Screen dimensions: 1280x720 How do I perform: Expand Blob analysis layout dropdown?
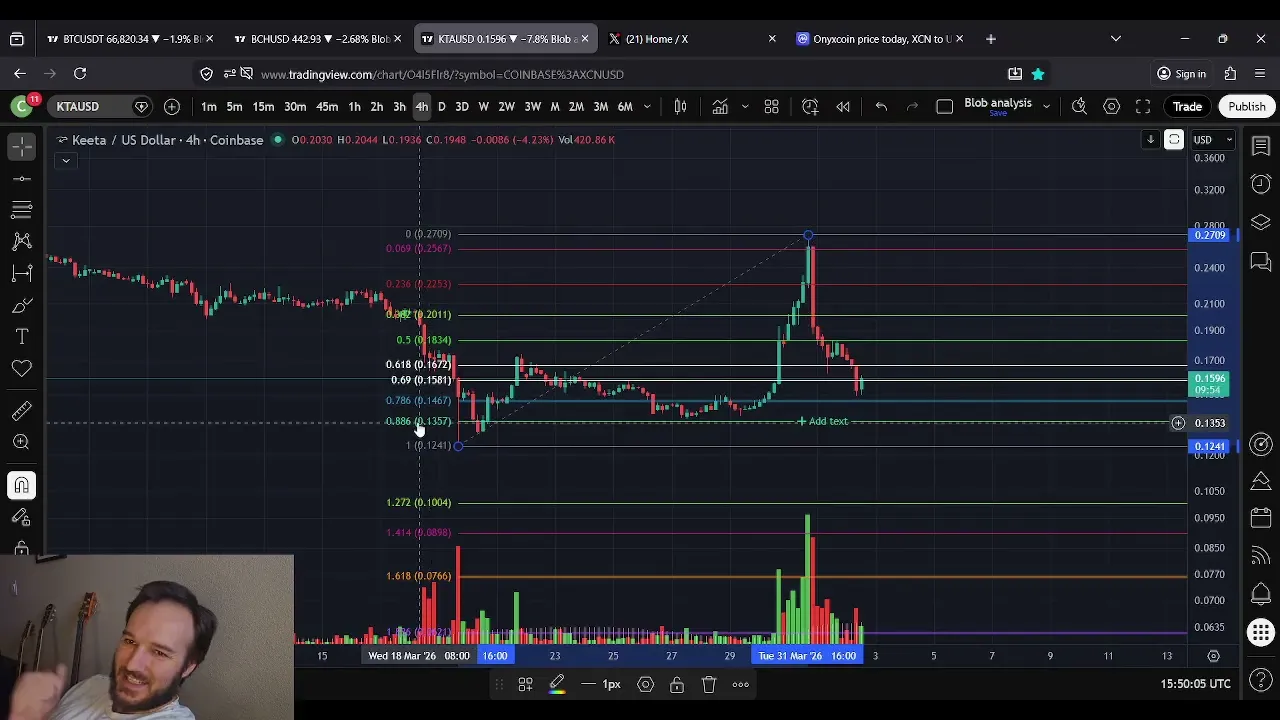pyautogui.click(x=1046, y=106)
